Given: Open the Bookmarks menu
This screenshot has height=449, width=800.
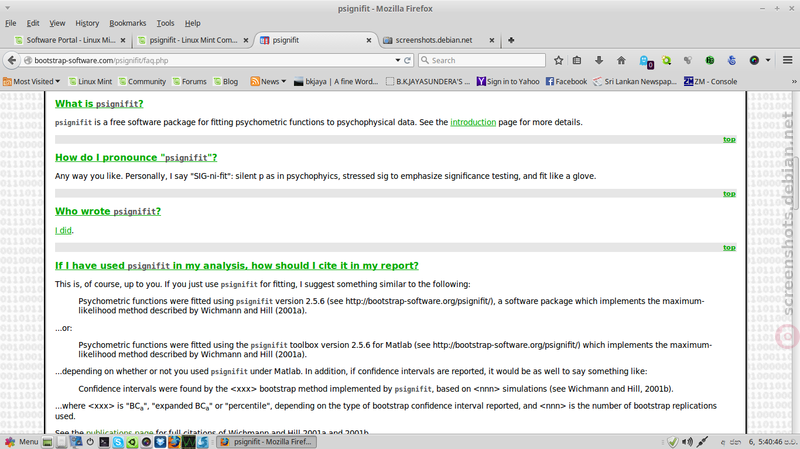Looking at the screenshot, I should pos(128,23).
